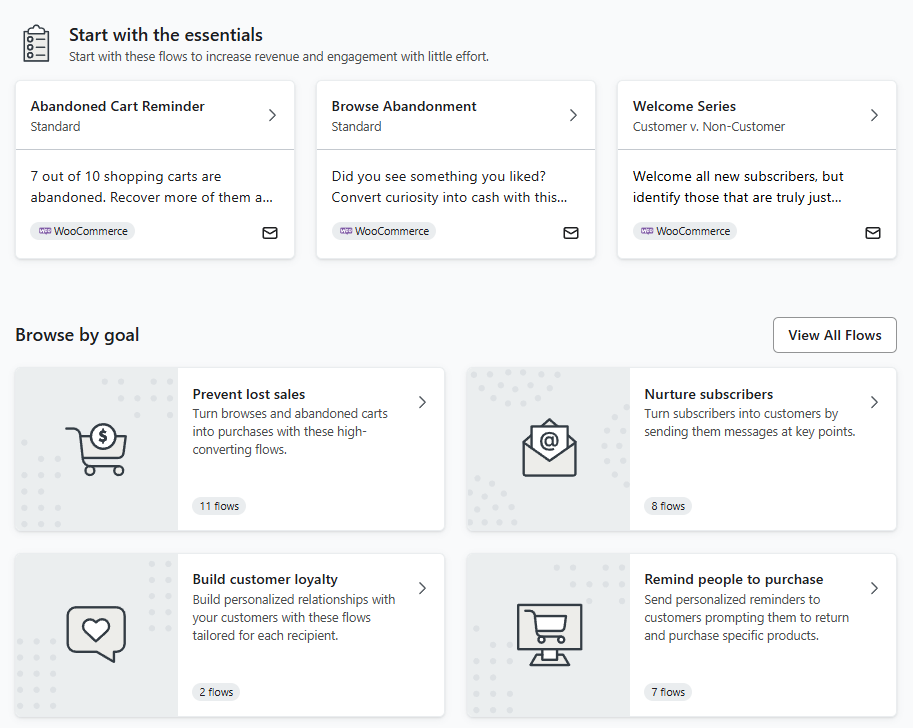913x728 pixels.
Task: Click the heart speech bubble illustration
Action: click(x=97, y=634)
